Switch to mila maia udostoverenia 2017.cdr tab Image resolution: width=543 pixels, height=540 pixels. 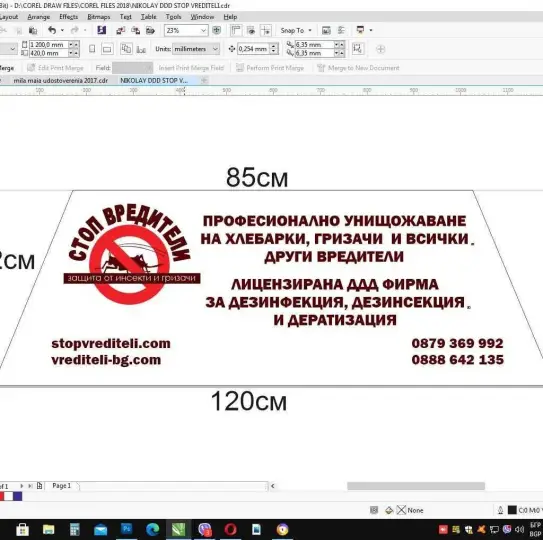(61, 80)
